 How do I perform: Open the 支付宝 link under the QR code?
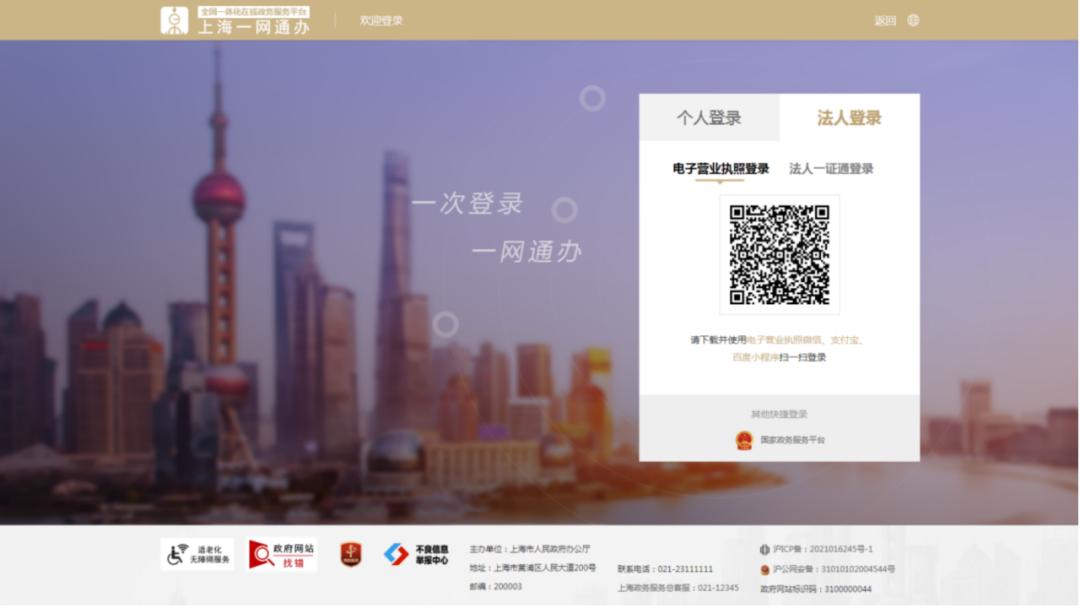point(844,339)
